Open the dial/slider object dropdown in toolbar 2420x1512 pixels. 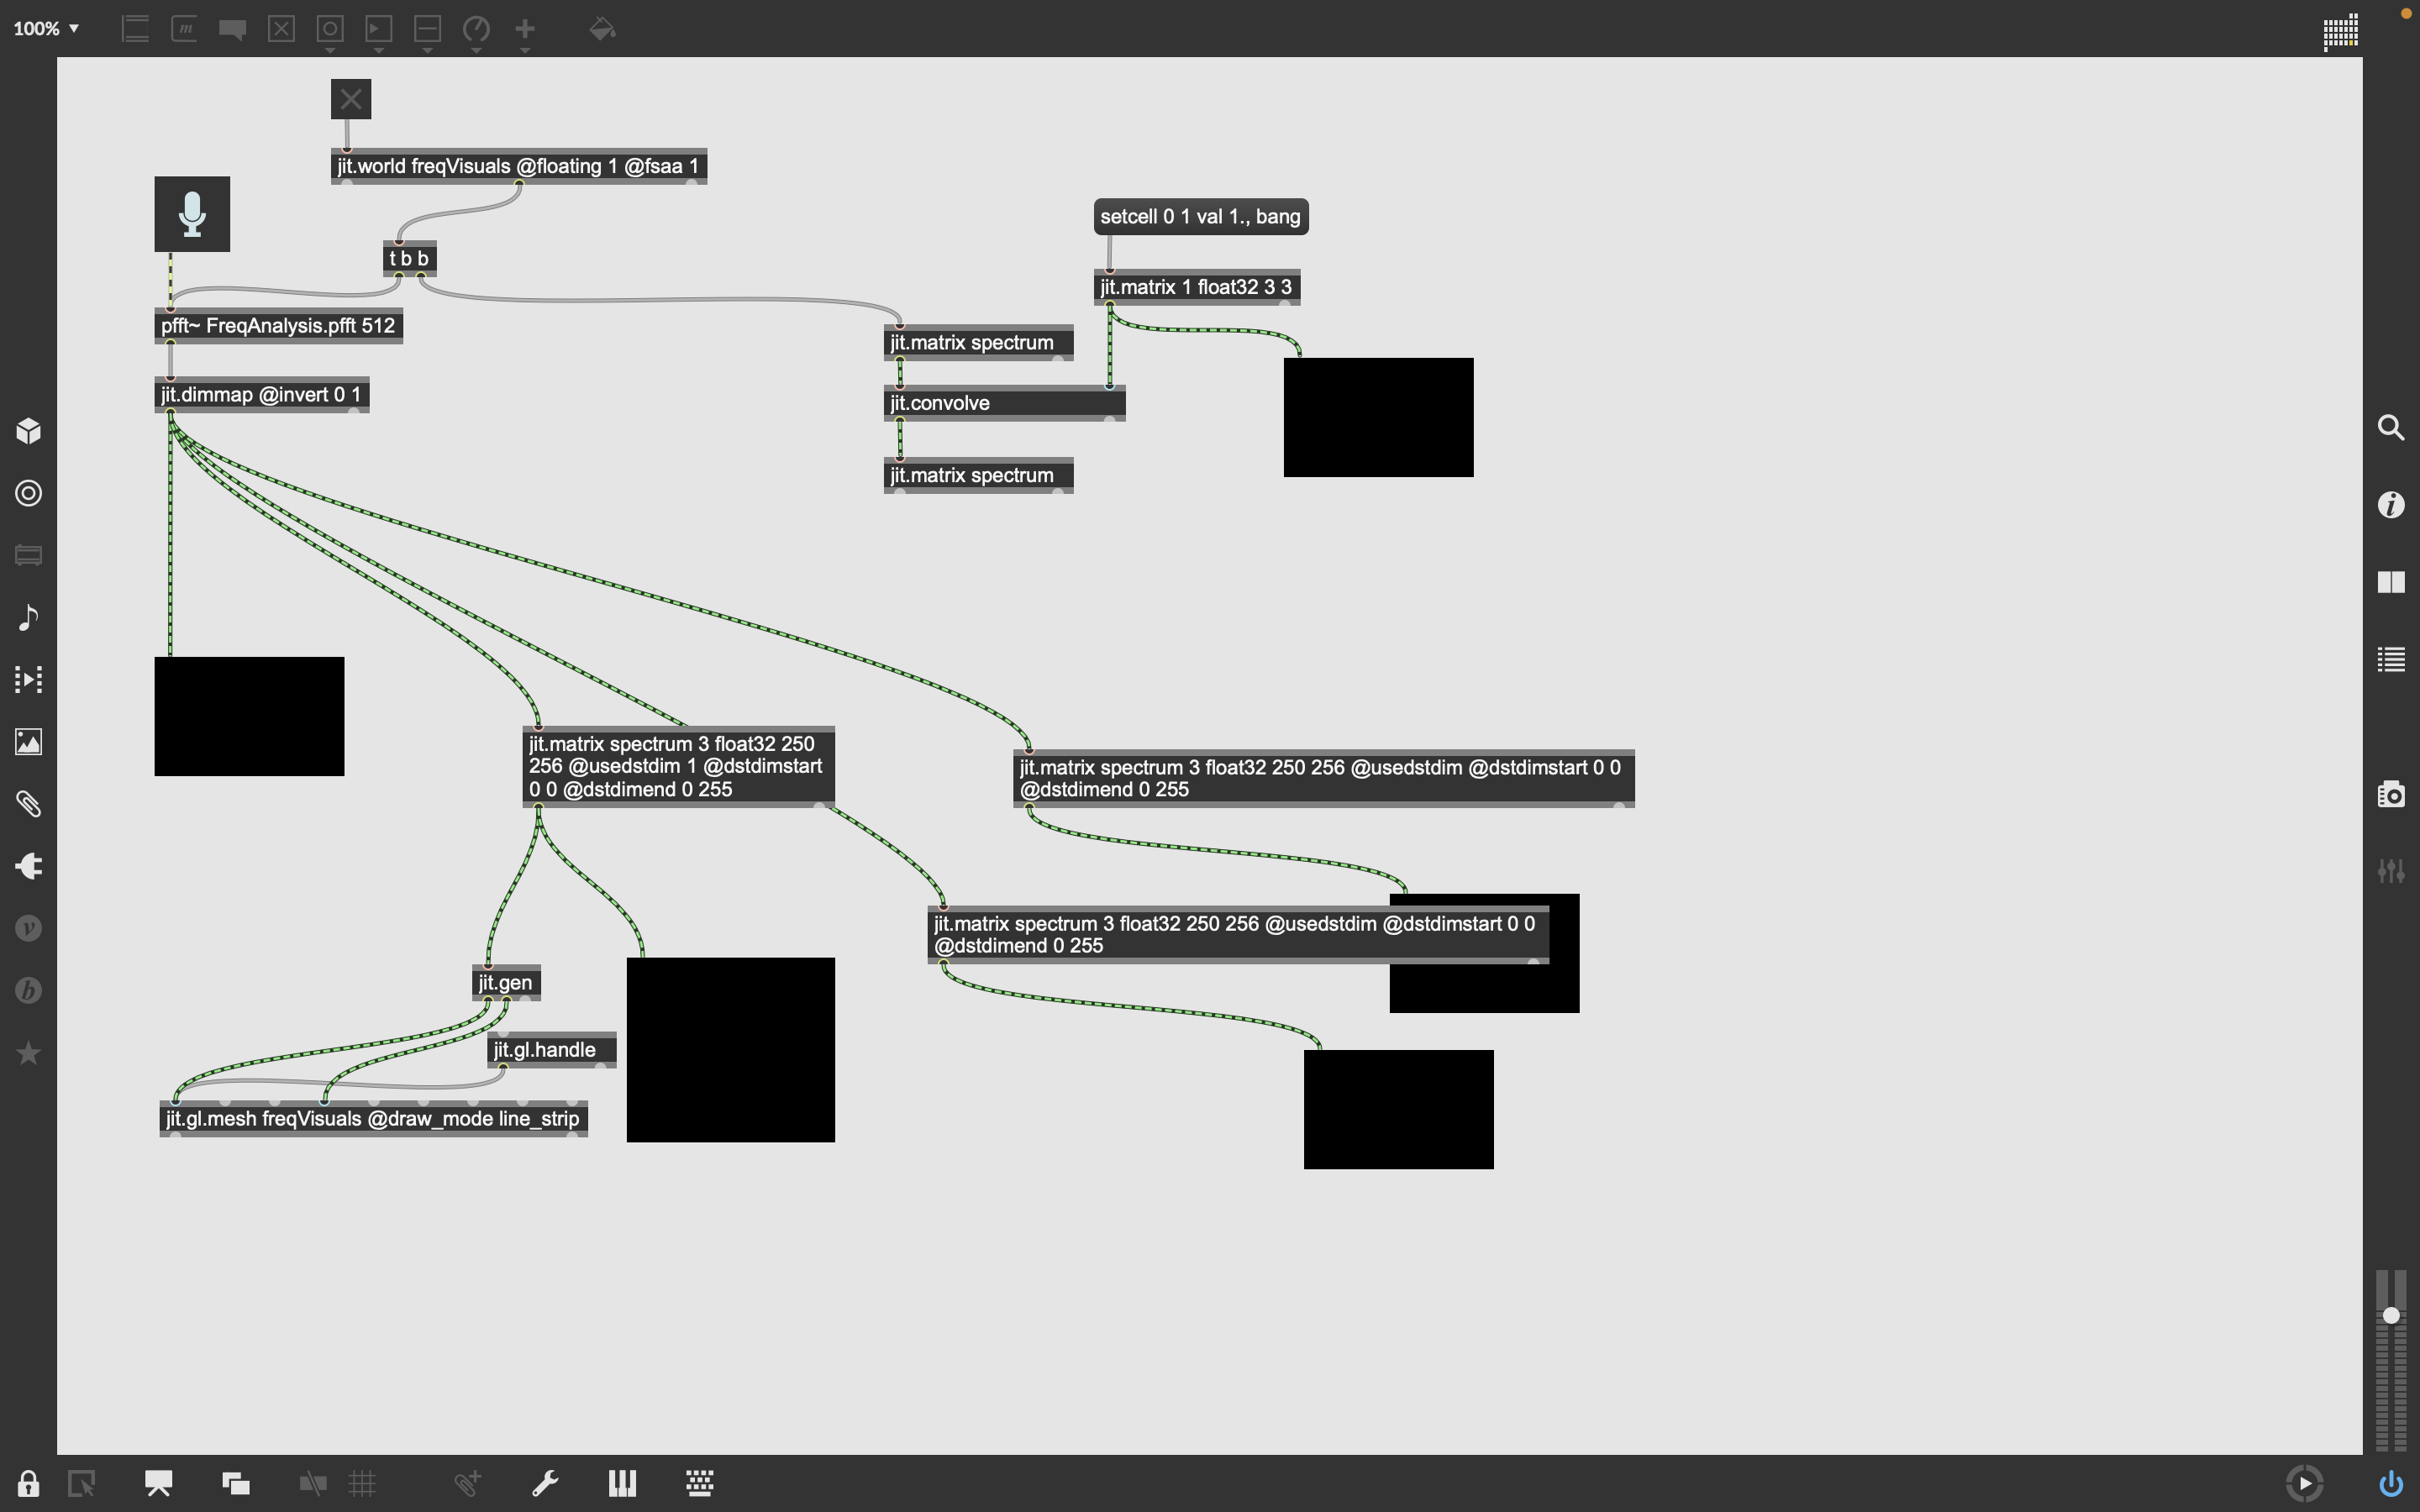(x=476, y=31)
